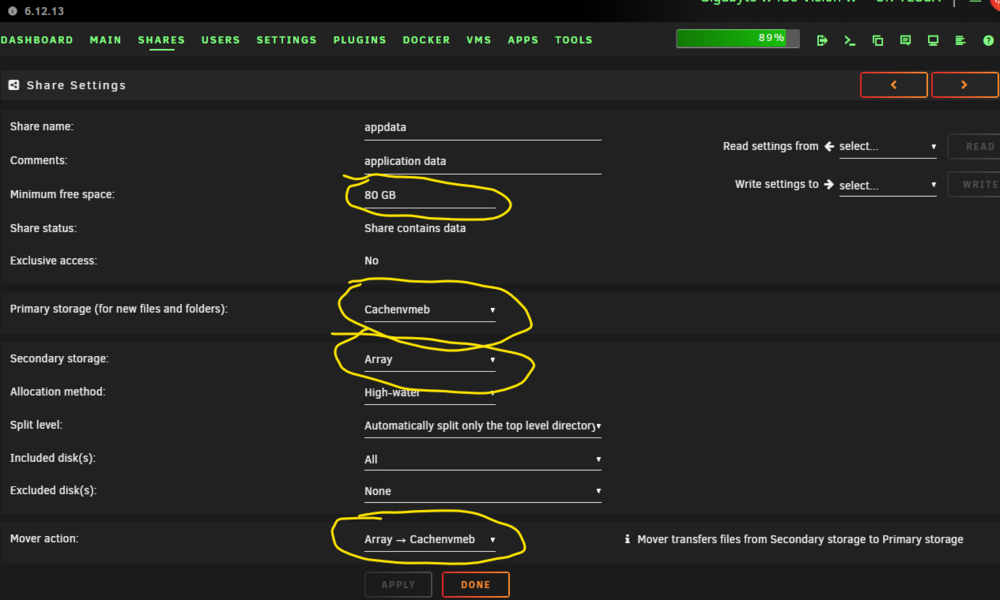Select the Shares tab
Viewport: 1000px width, 600px height.
(x=161, y=40)
